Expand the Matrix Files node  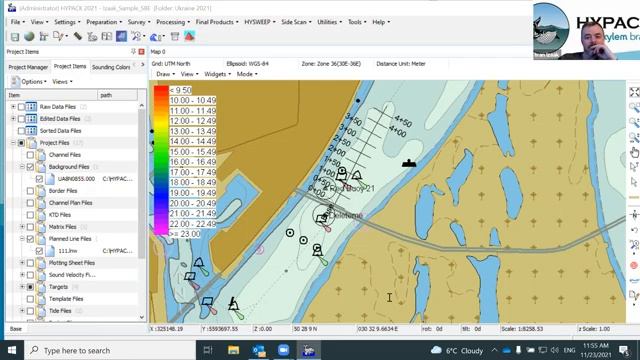click(22, 227)
